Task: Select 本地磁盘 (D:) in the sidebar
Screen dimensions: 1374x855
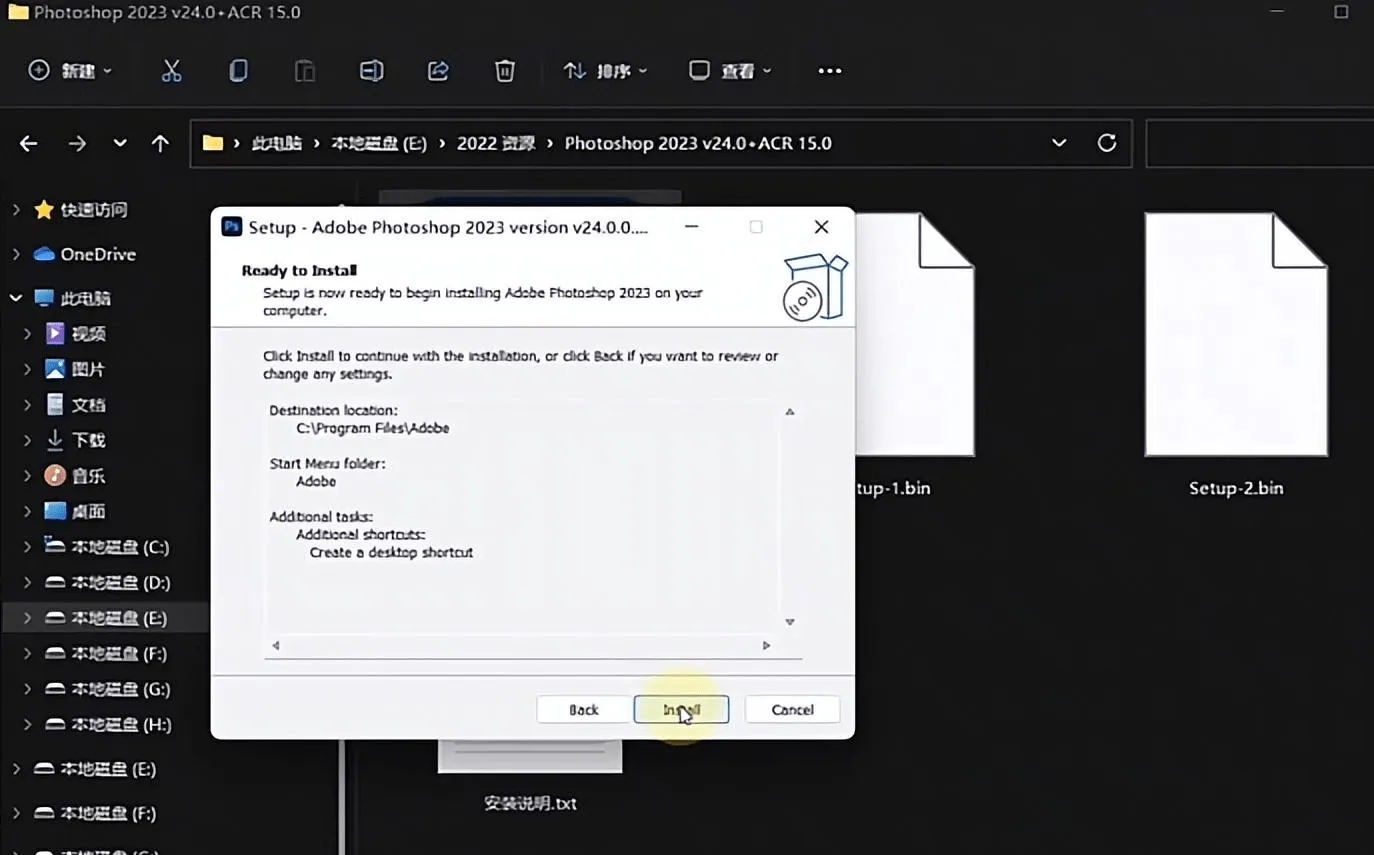Action: 120,582
